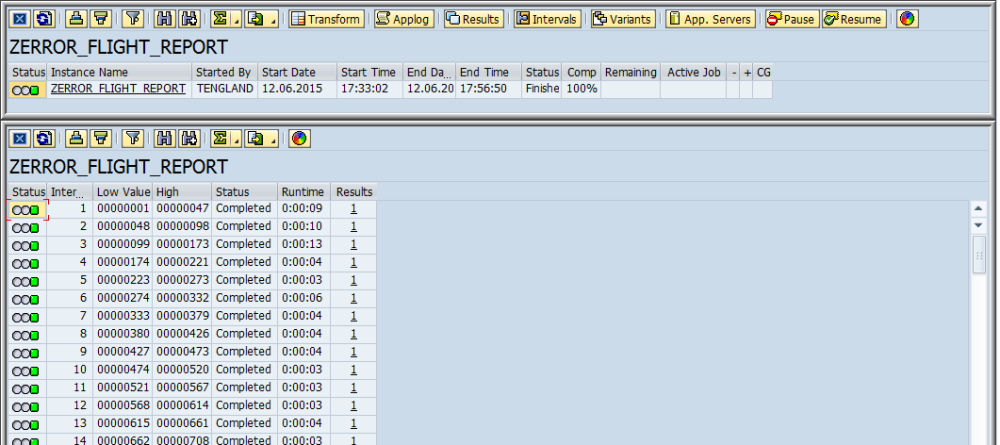Open the sigma total dropdown arrow in the lower toolbar
1000x445 pixels.
237,138
